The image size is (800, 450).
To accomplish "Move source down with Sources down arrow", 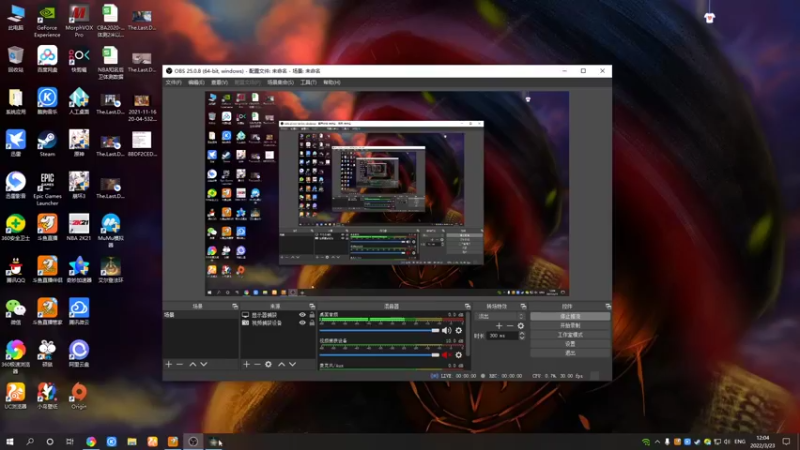I will tap(292, 364).
